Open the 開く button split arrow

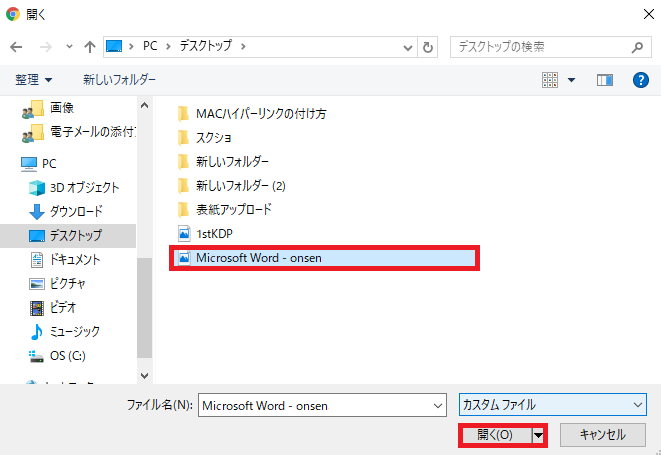click(x=538, y=435)
